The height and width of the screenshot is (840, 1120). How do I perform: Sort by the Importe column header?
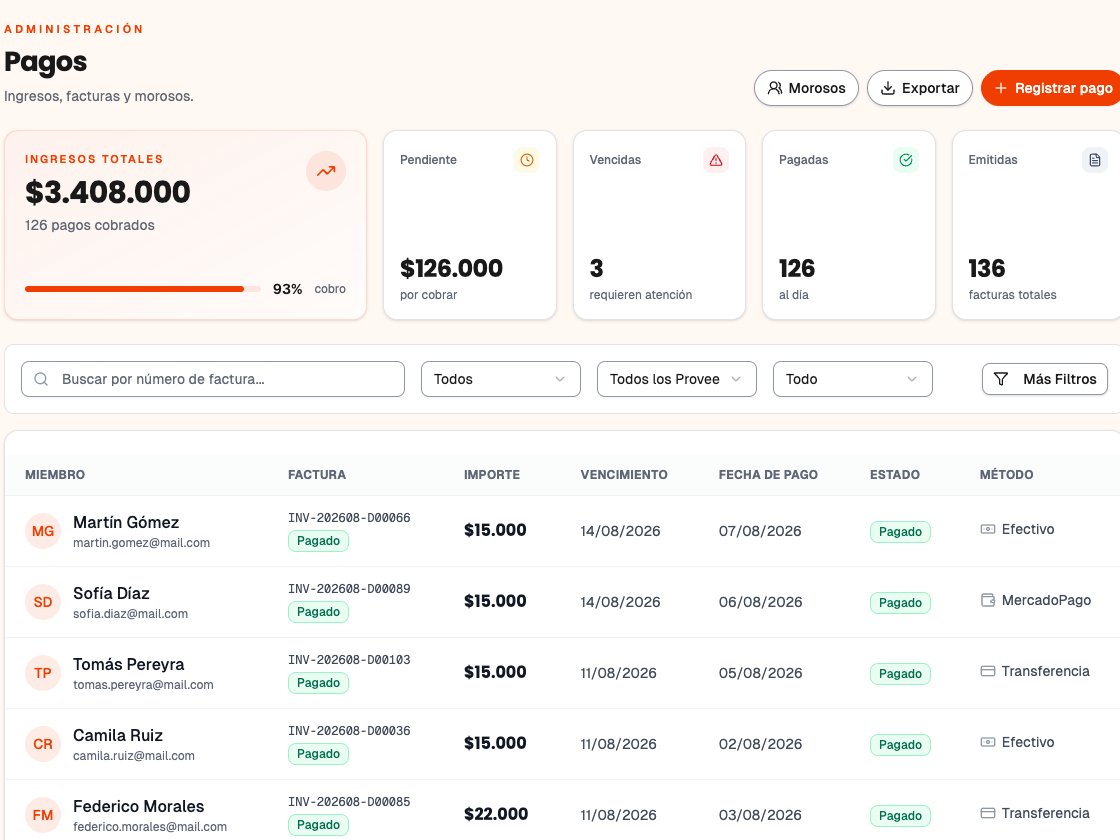coord(491,474)
